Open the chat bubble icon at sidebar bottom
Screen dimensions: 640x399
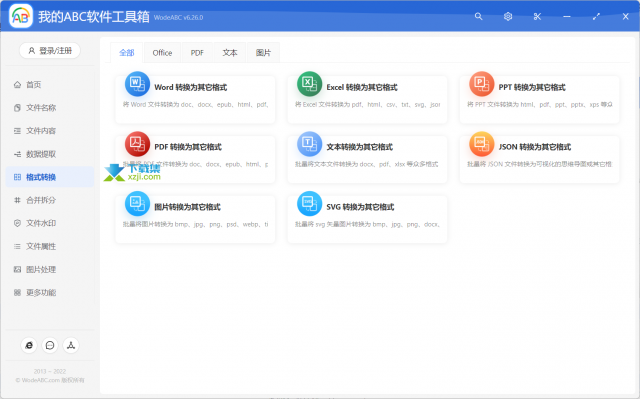coord(50,345)
